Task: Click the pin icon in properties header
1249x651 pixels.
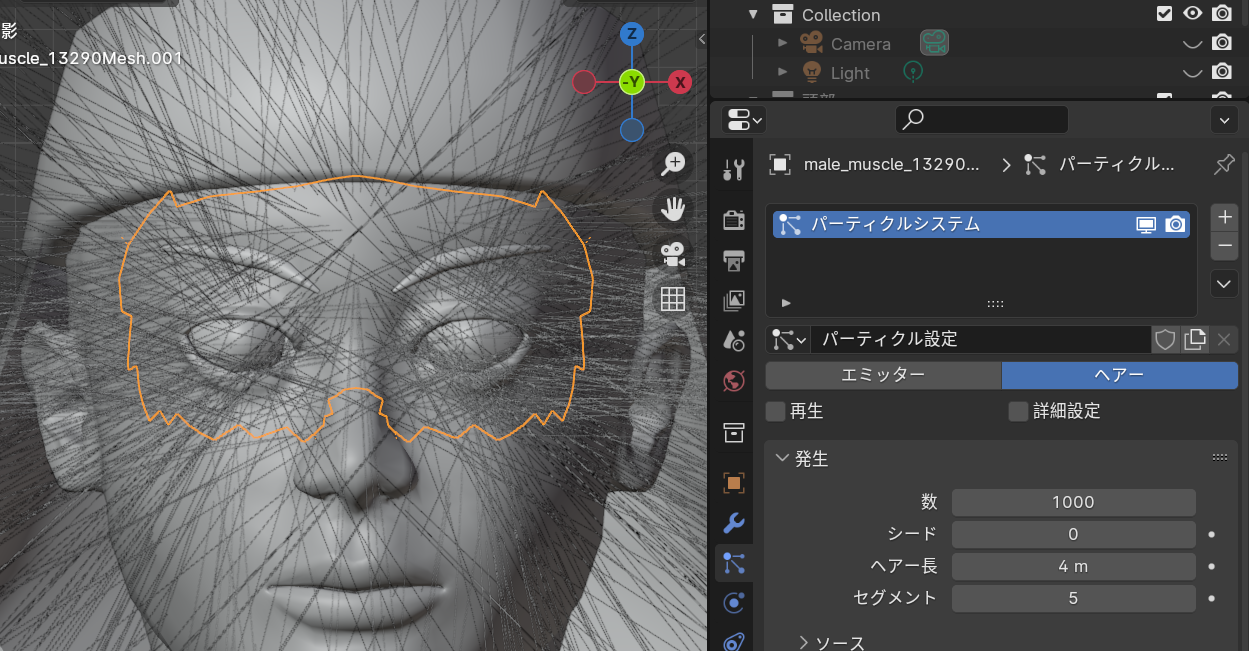Action: pyautogui.click(x=1224, y=164)
